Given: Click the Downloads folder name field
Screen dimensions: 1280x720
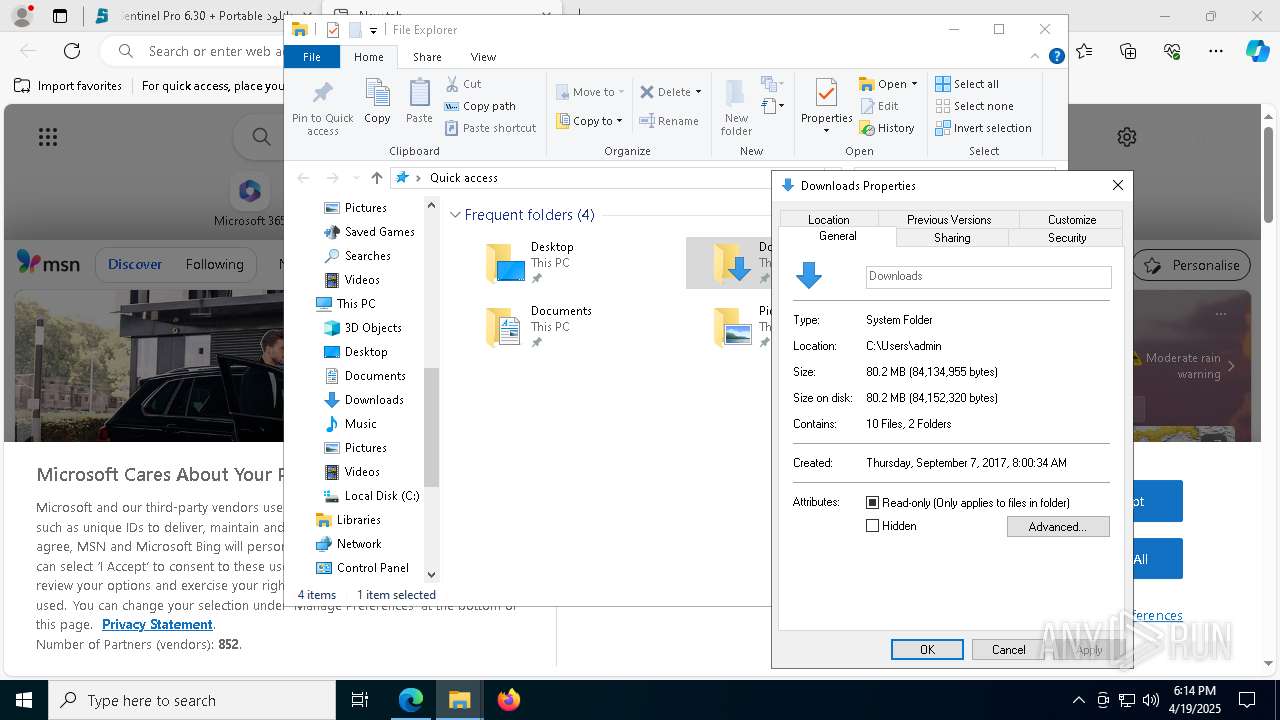Looking at the screenshot, I should point(988,277).
